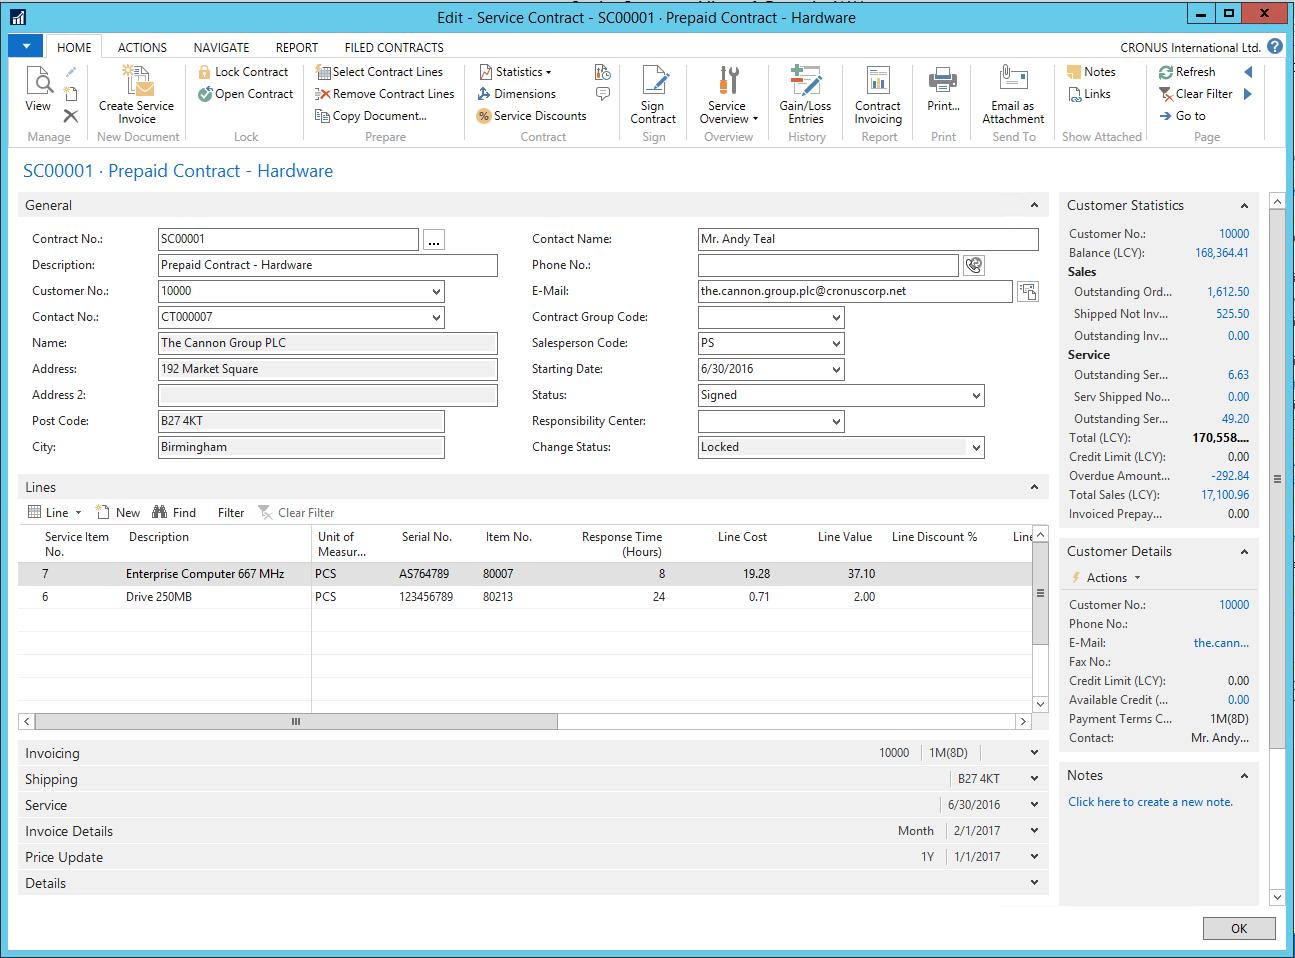Click Lock Contract in the ribbon
1295x958 pixels.
point(242,72)
